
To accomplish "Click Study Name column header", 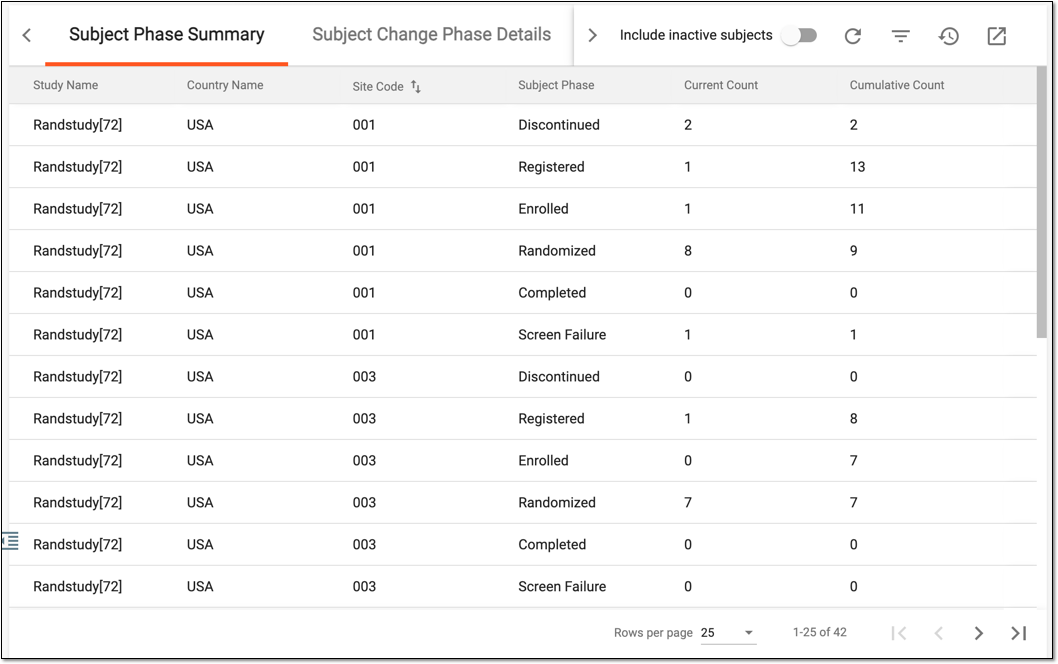I will click(65, 85).
